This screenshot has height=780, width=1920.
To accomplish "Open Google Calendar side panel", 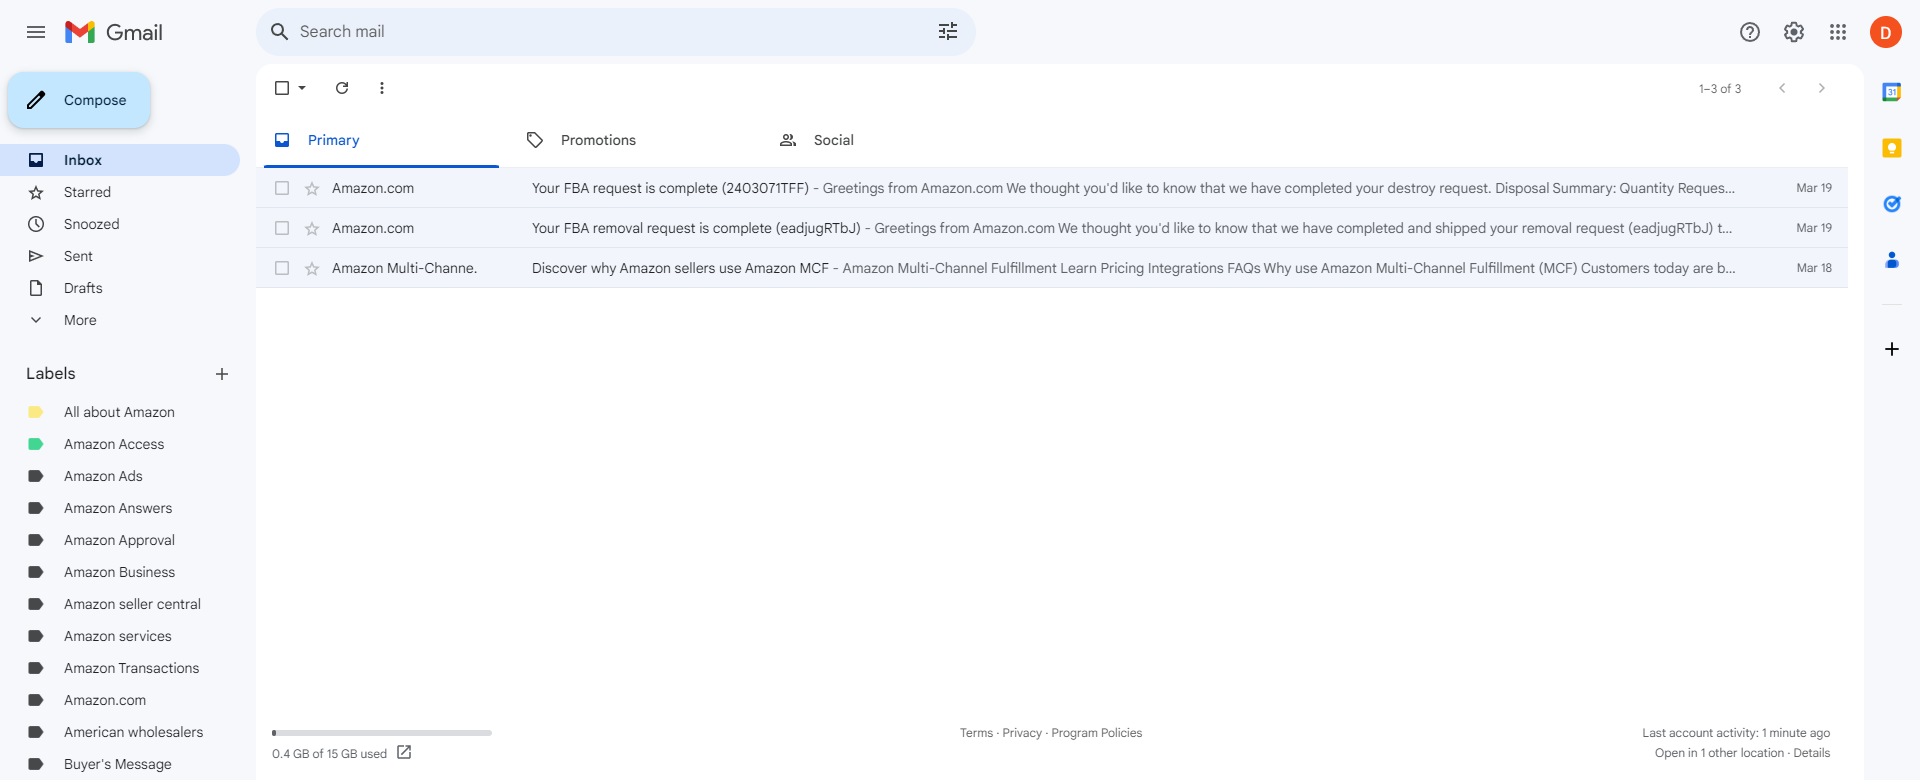I will point(1892,92).
